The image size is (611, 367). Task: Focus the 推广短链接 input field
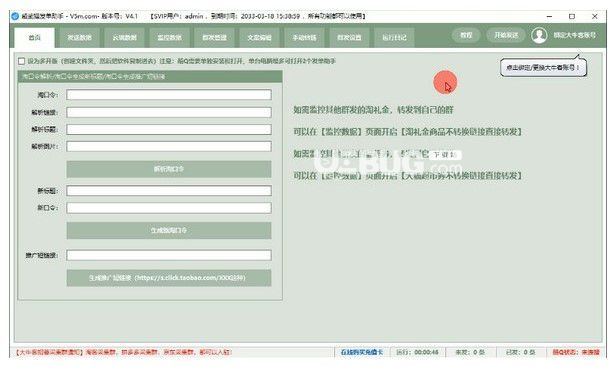[x=169, y=255]
